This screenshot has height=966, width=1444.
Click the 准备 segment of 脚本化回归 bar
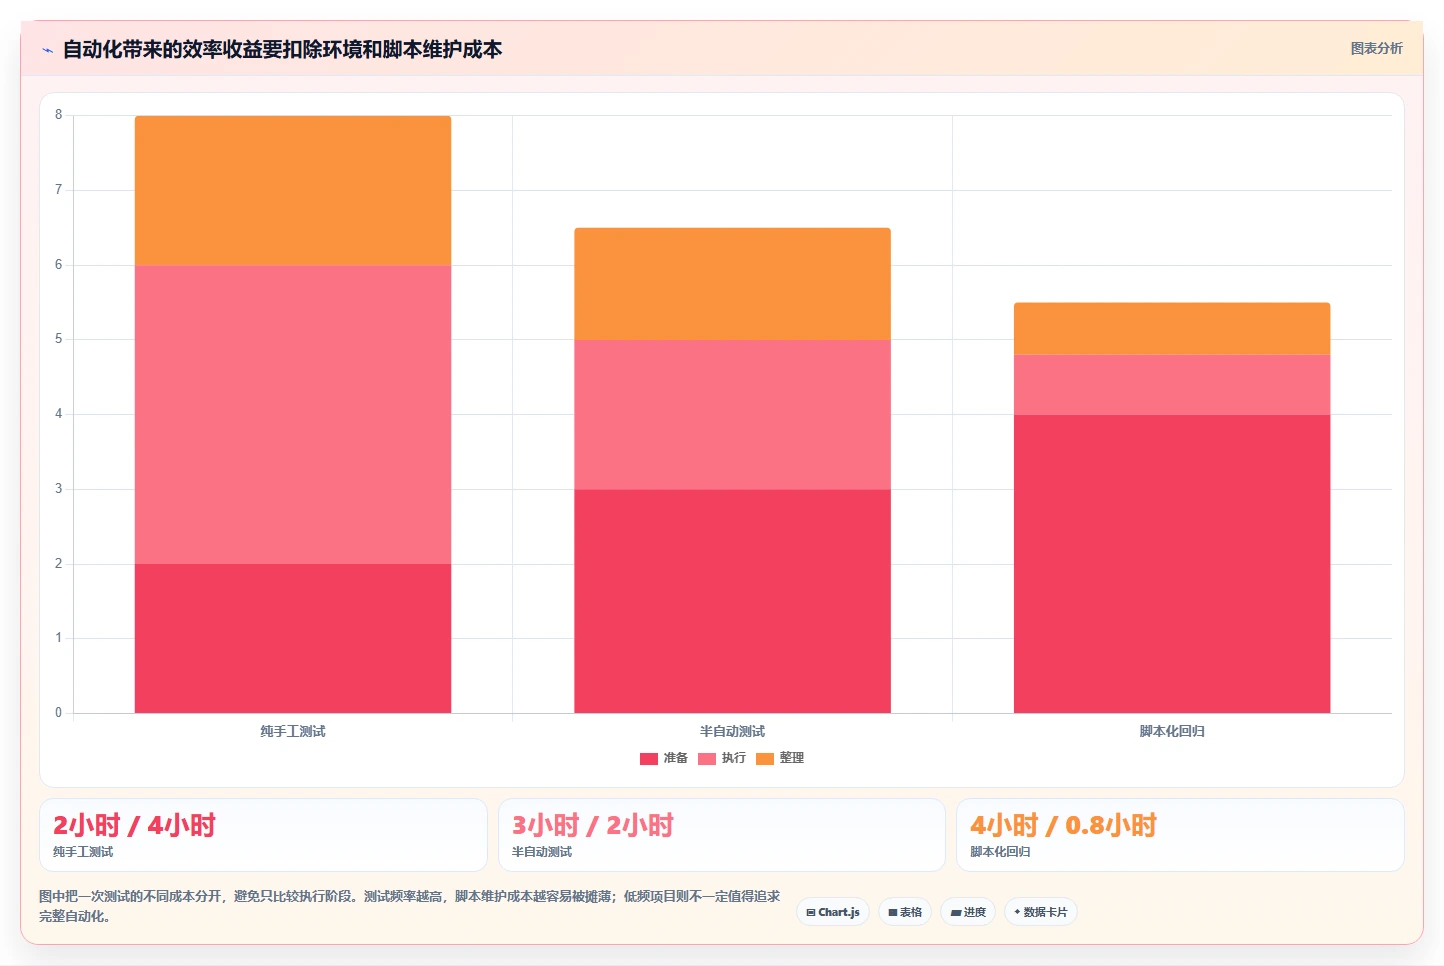1172,564
